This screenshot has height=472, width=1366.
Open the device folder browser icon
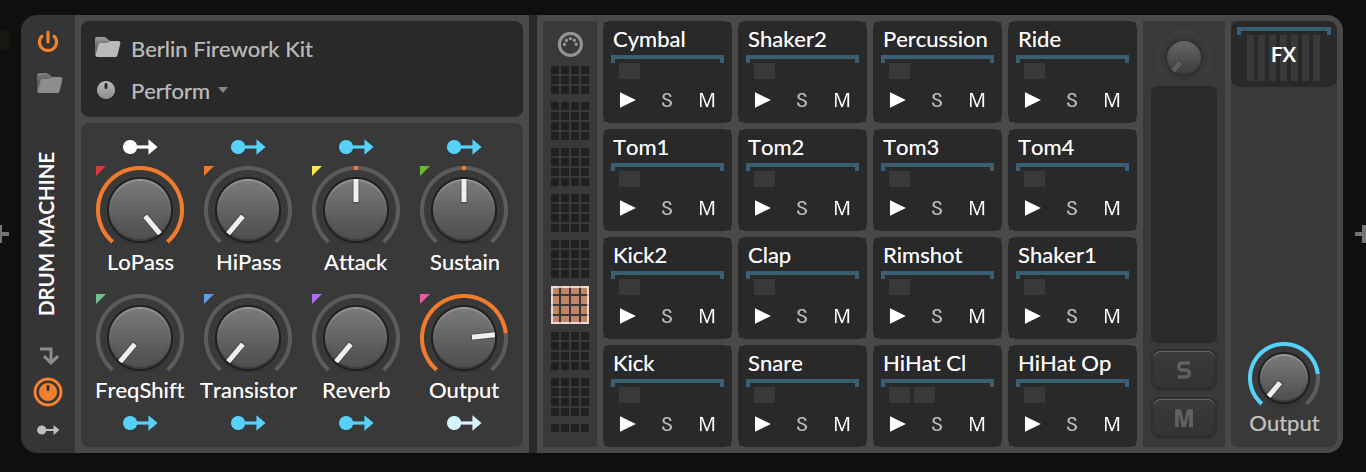(x=49, y=83)
